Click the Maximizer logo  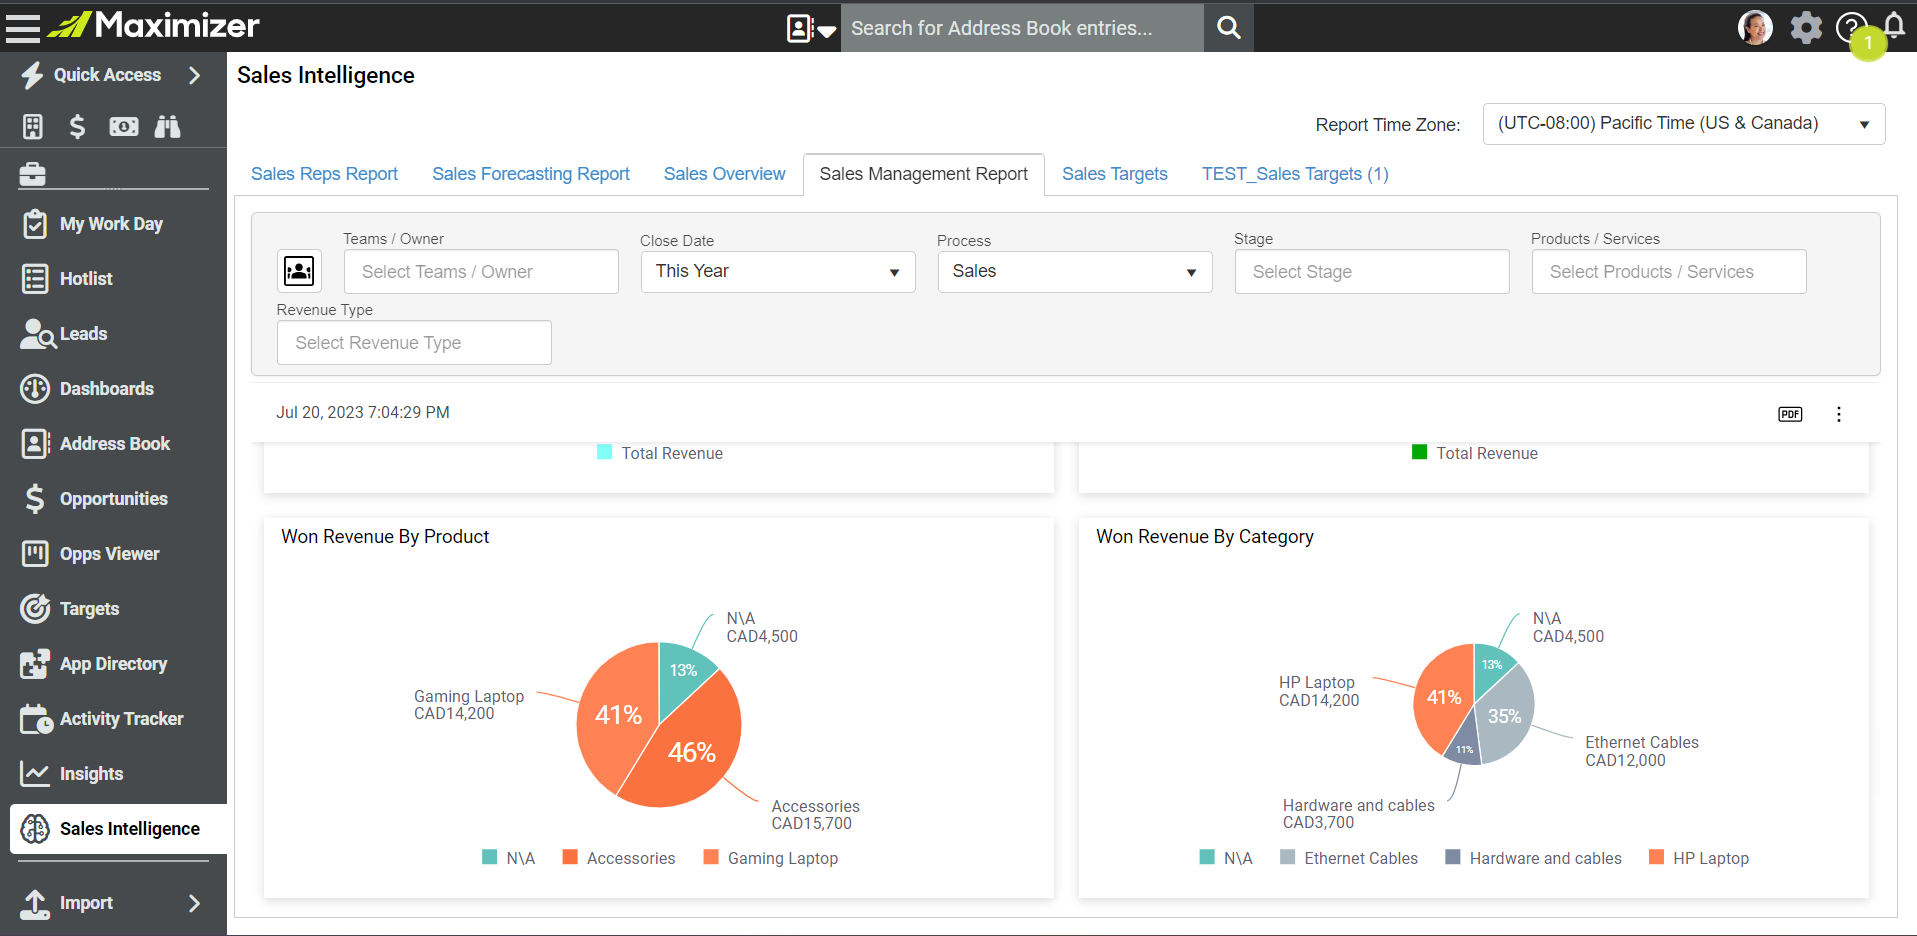pyautogui.click(x=153, y=25)
